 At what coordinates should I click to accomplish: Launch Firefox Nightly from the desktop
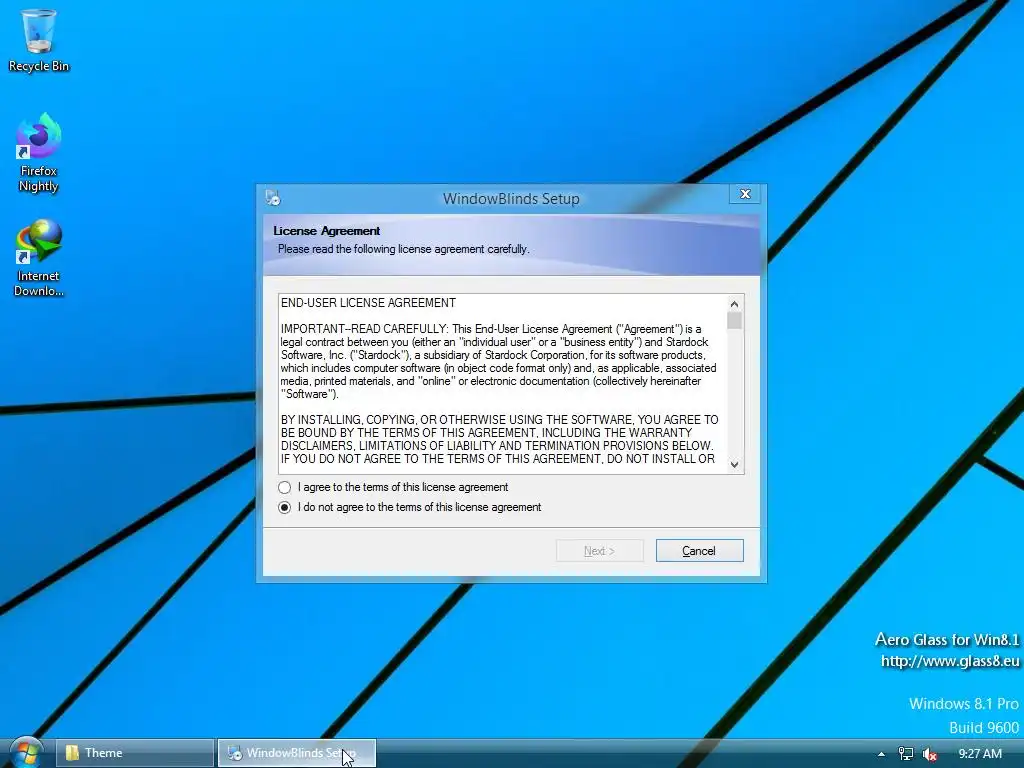[39, 152]
